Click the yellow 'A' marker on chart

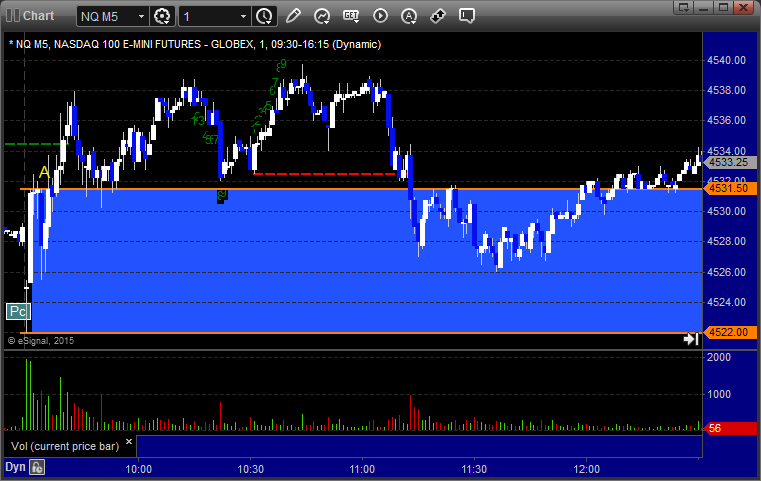44,172
